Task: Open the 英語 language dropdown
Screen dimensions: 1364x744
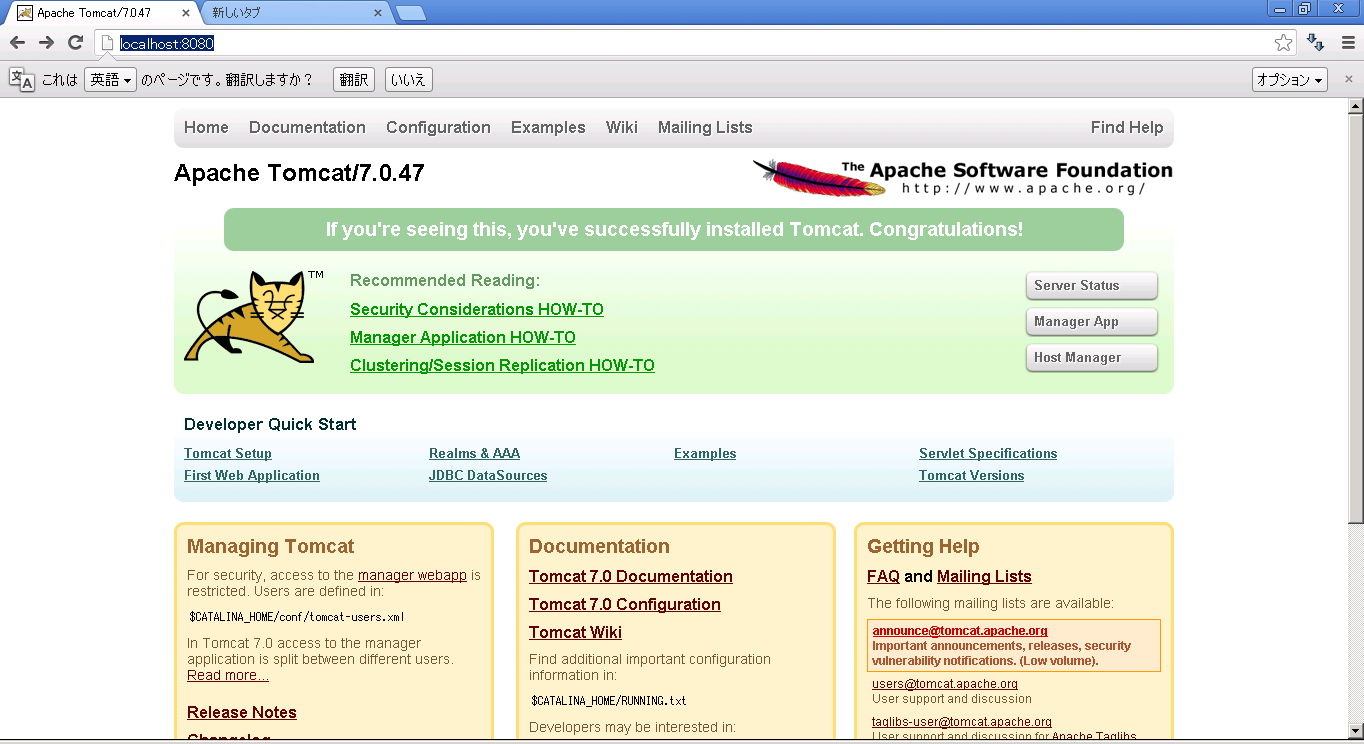Action: (110, 80)
